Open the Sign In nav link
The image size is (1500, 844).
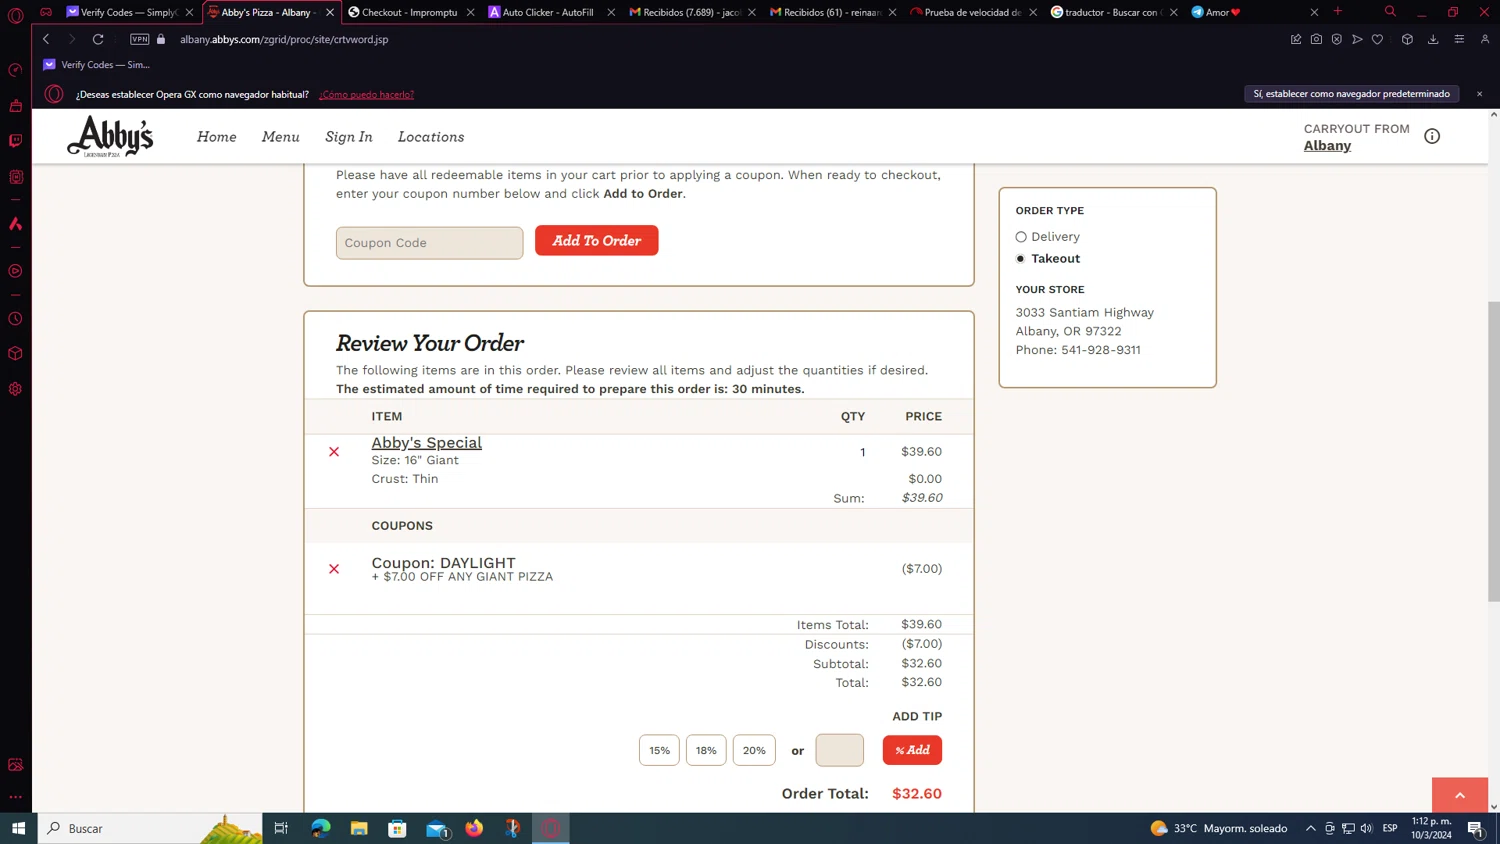point(349,137)
